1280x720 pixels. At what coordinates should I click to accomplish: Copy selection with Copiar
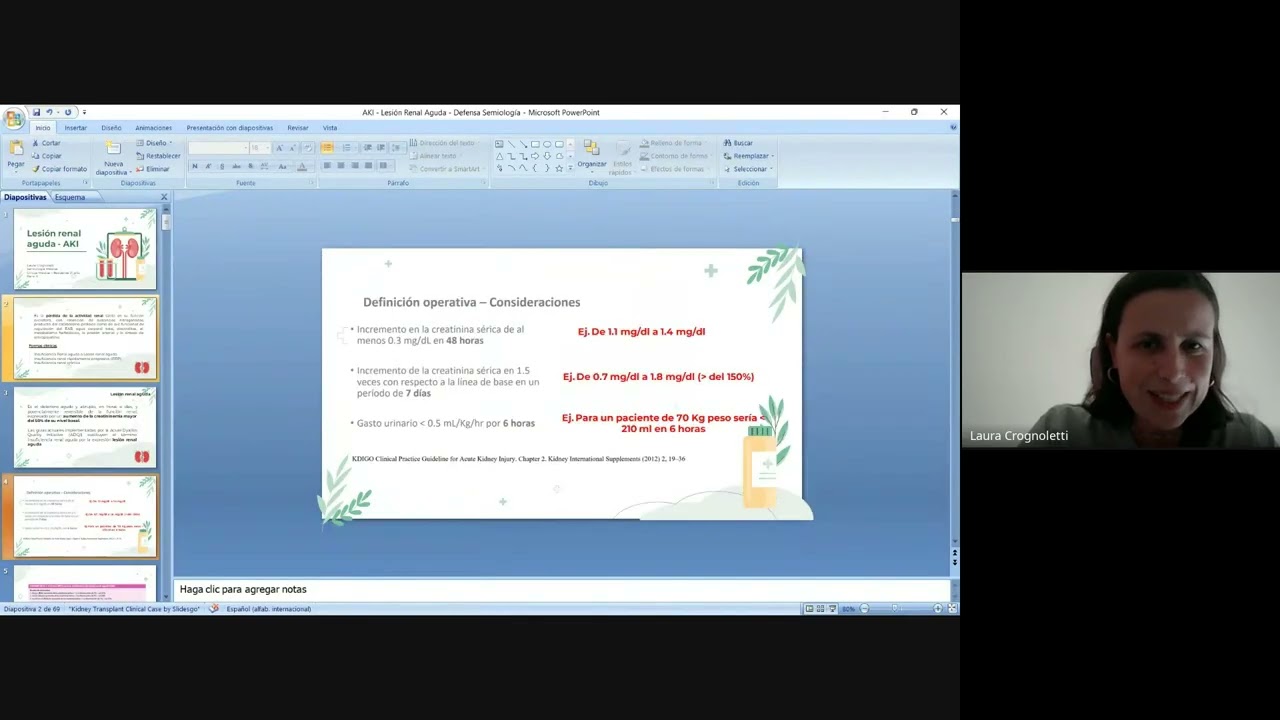click(x=46, y=156)
